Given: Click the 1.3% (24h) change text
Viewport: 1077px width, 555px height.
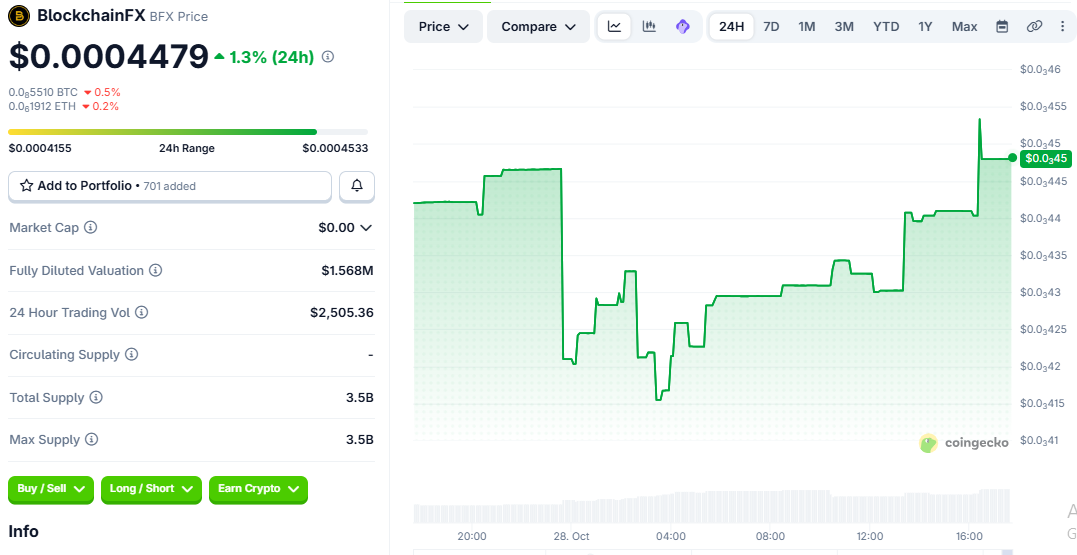Looking at the screenshot, I should tap(271, 57).
